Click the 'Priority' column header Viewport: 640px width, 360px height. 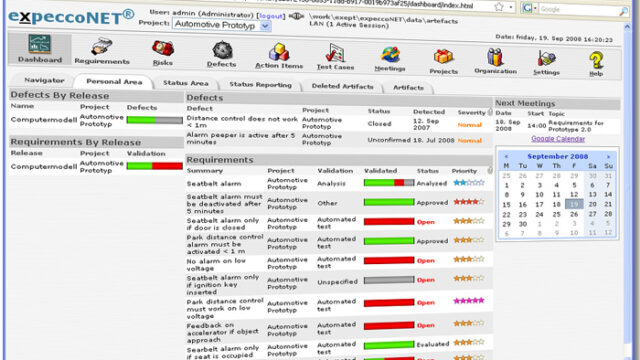[464, 171]
